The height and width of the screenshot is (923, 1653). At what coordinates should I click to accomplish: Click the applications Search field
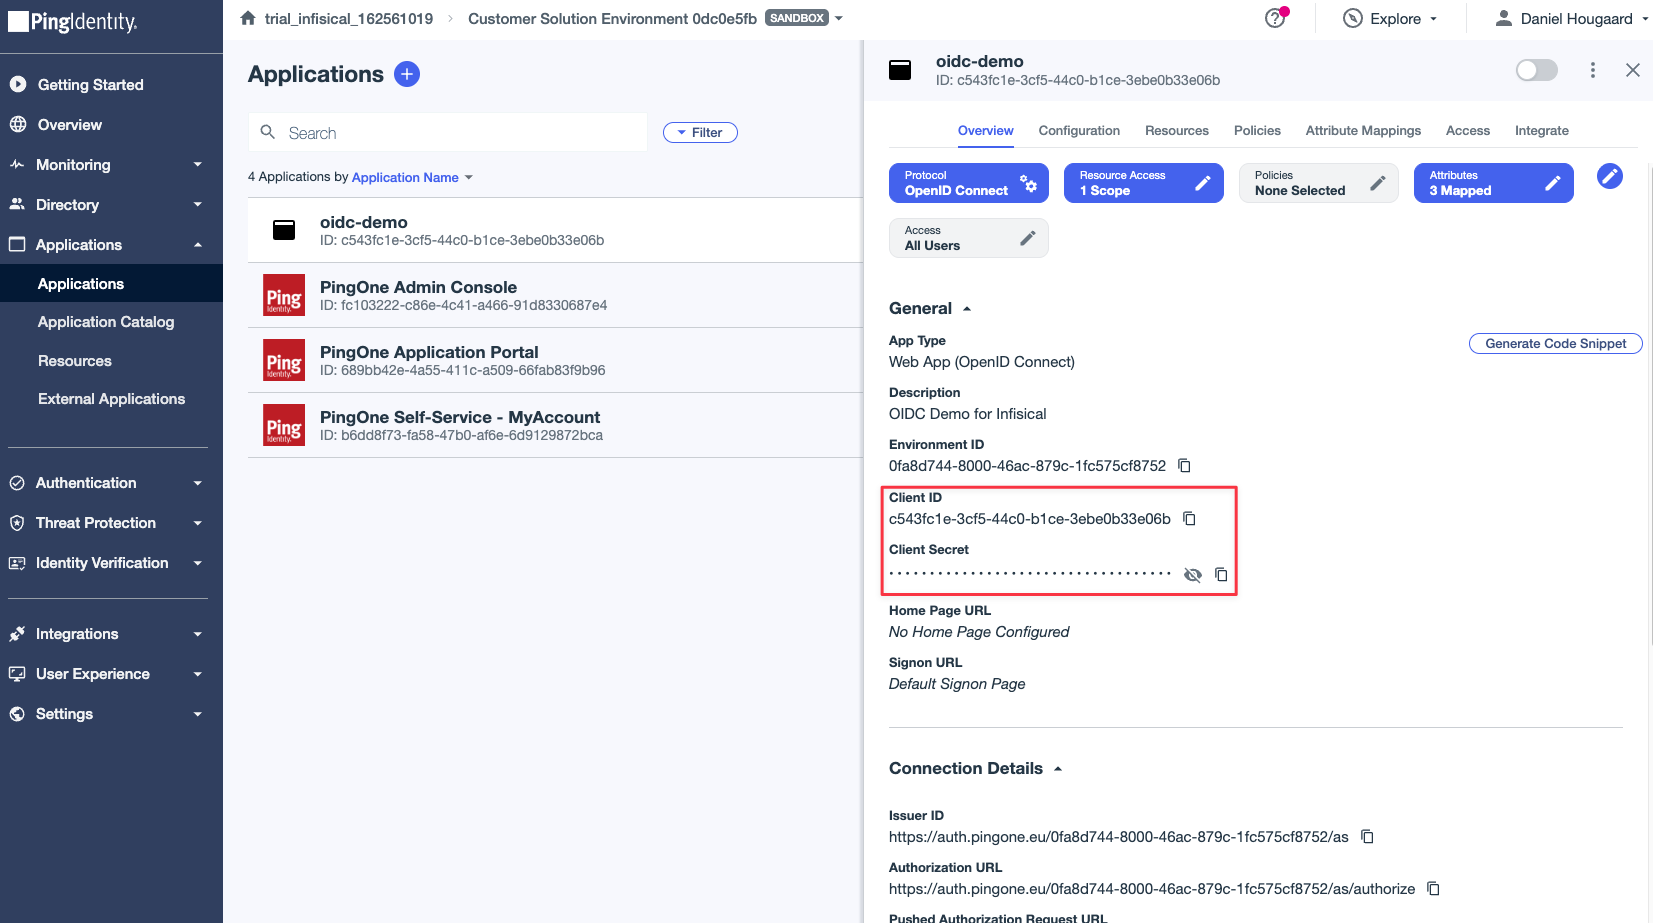pos(448,133)
